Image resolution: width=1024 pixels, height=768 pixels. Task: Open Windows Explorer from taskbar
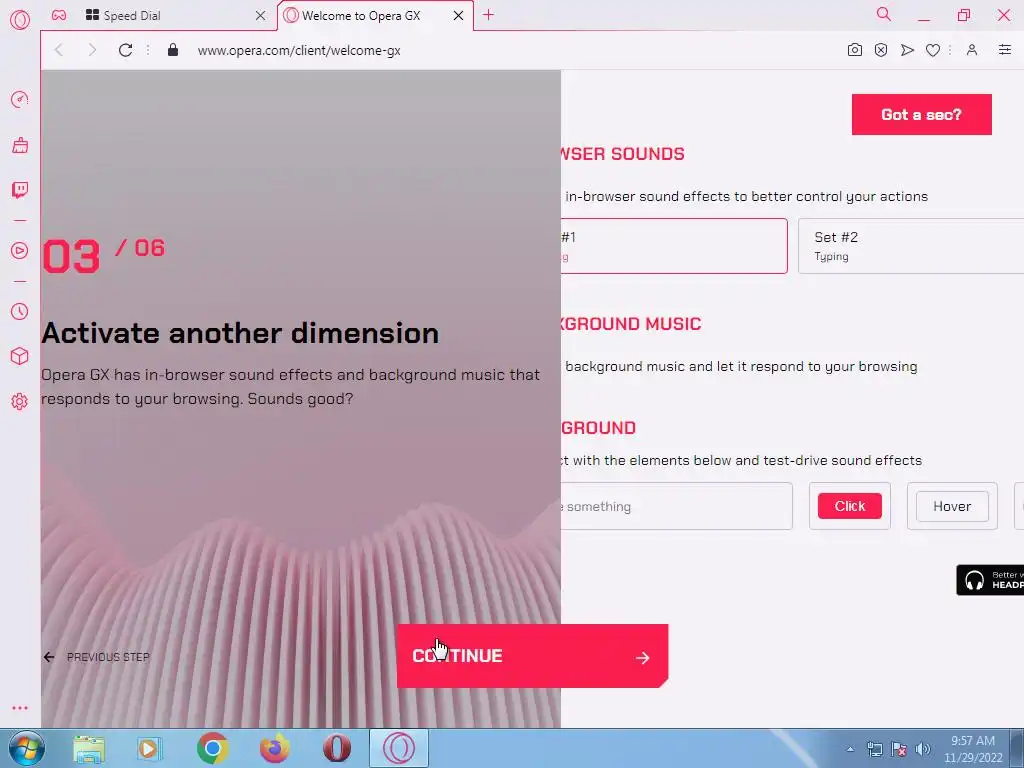tap(89, 749)
